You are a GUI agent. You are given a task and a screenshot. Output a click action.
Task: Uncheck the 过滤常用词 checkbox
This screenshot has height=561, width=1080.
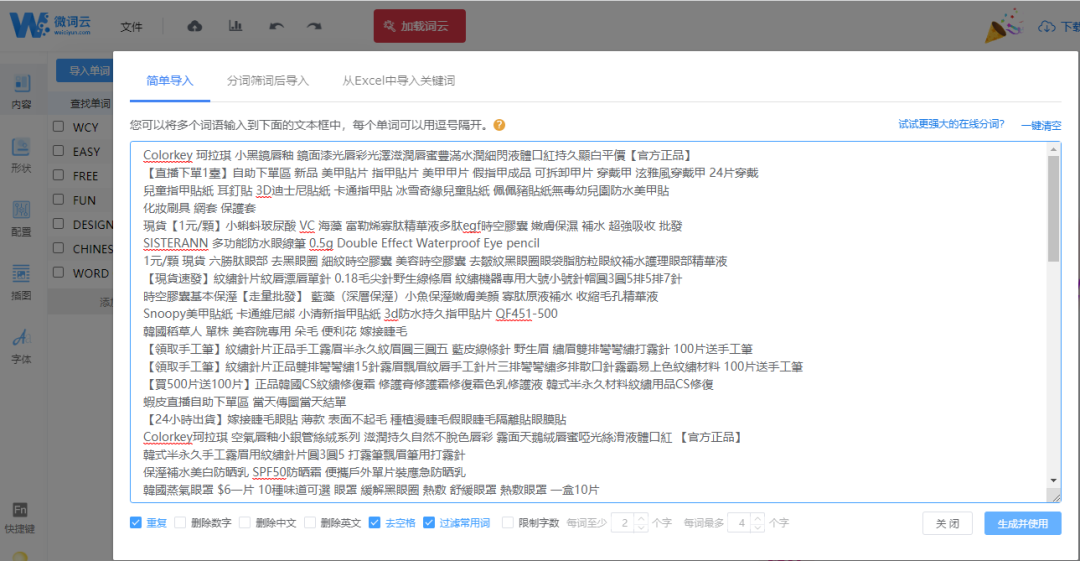click(429, 522)
